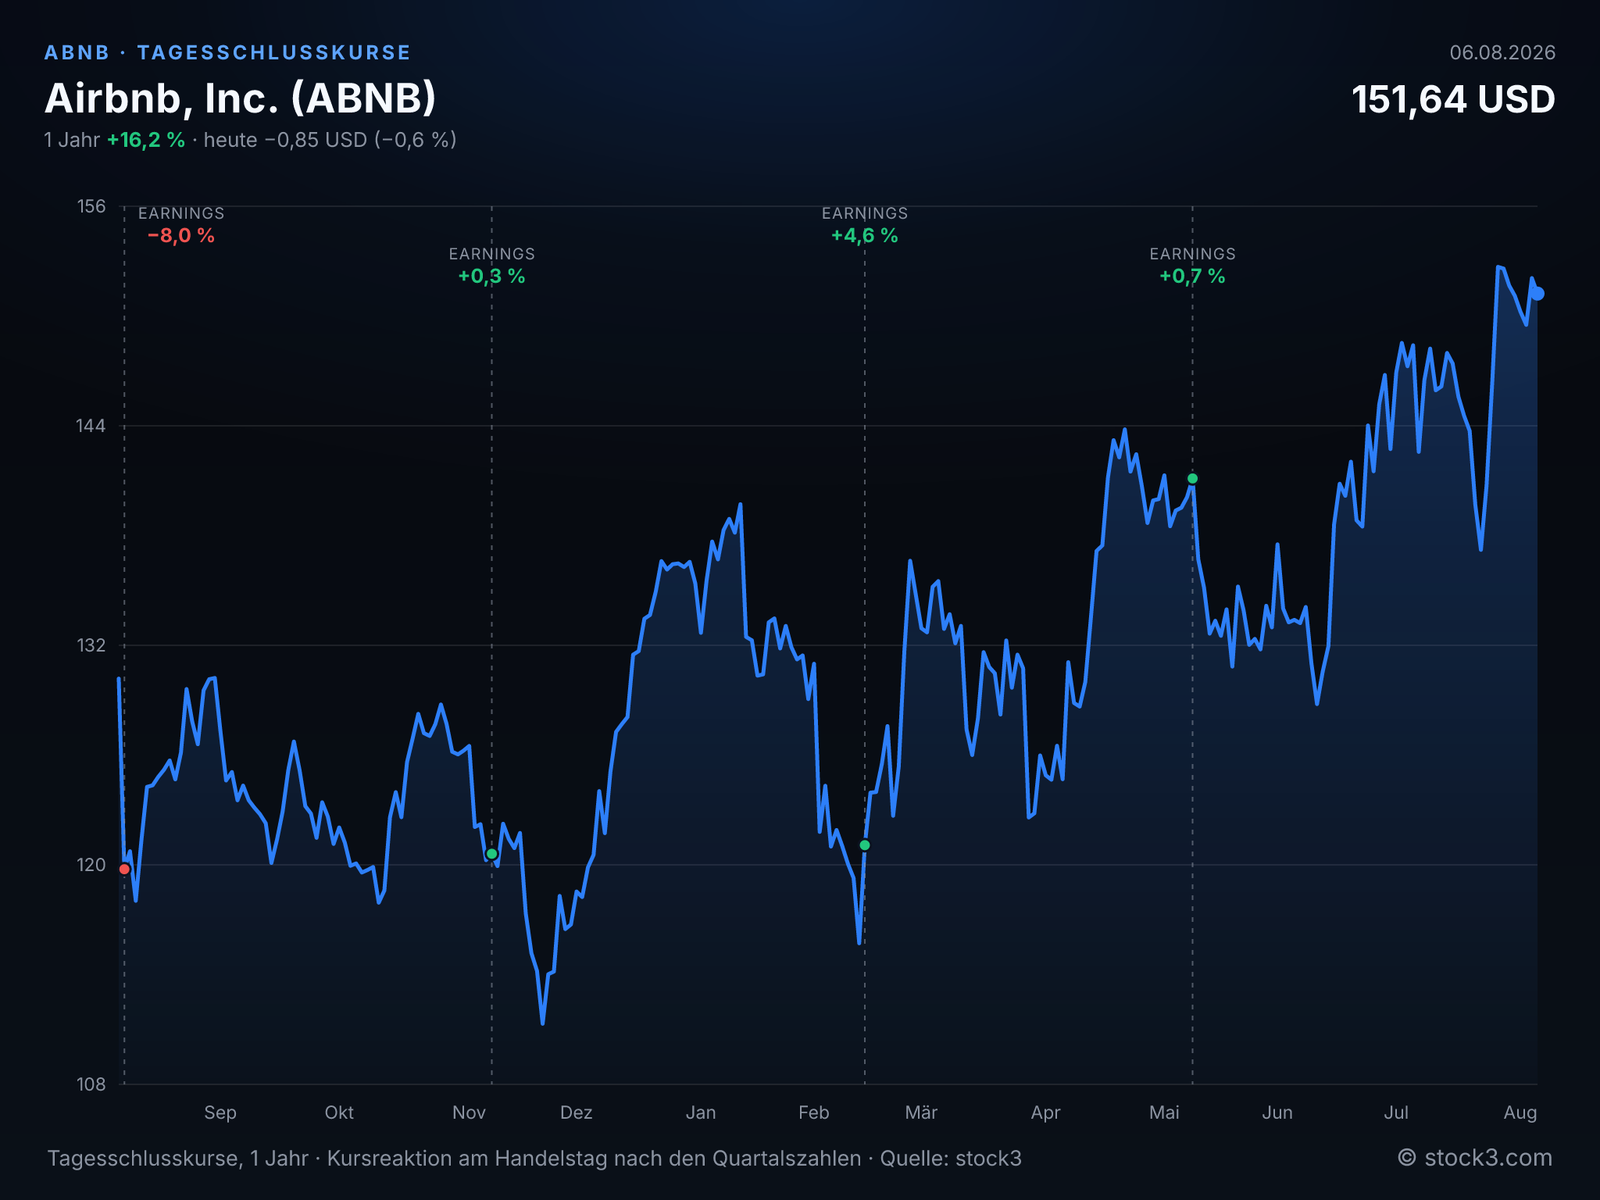Select the "Jun" month axis label
This screenshot has height=1200, width=1600.
[x=1277, y=1113]
